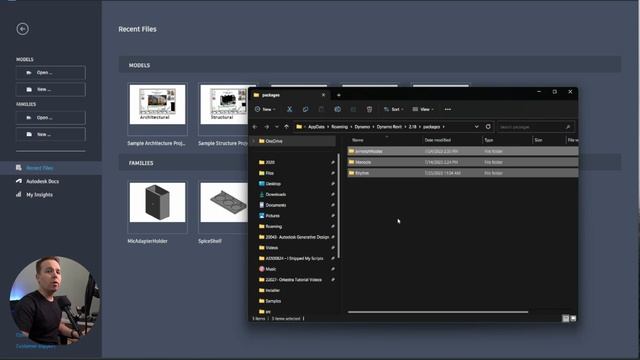
Task: Open MicAdapterHolder family thumbnail
Action: pyautogui.click(x=158, y=202)
